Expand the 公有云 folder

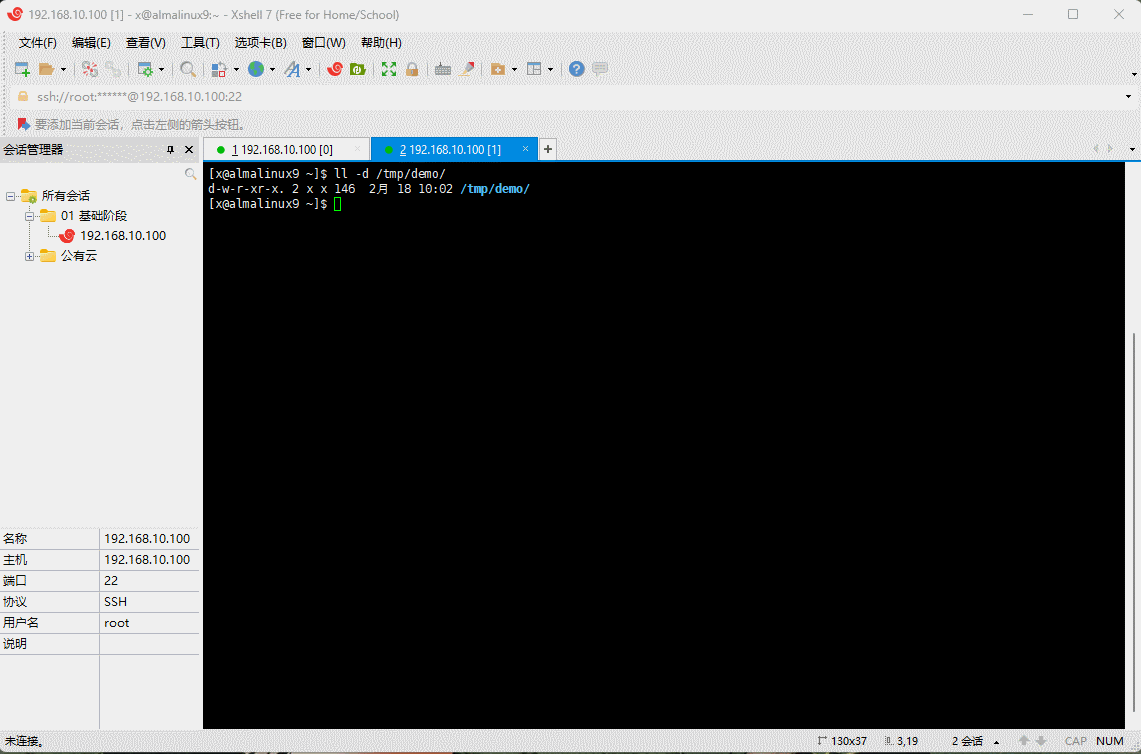click(30, 256)
